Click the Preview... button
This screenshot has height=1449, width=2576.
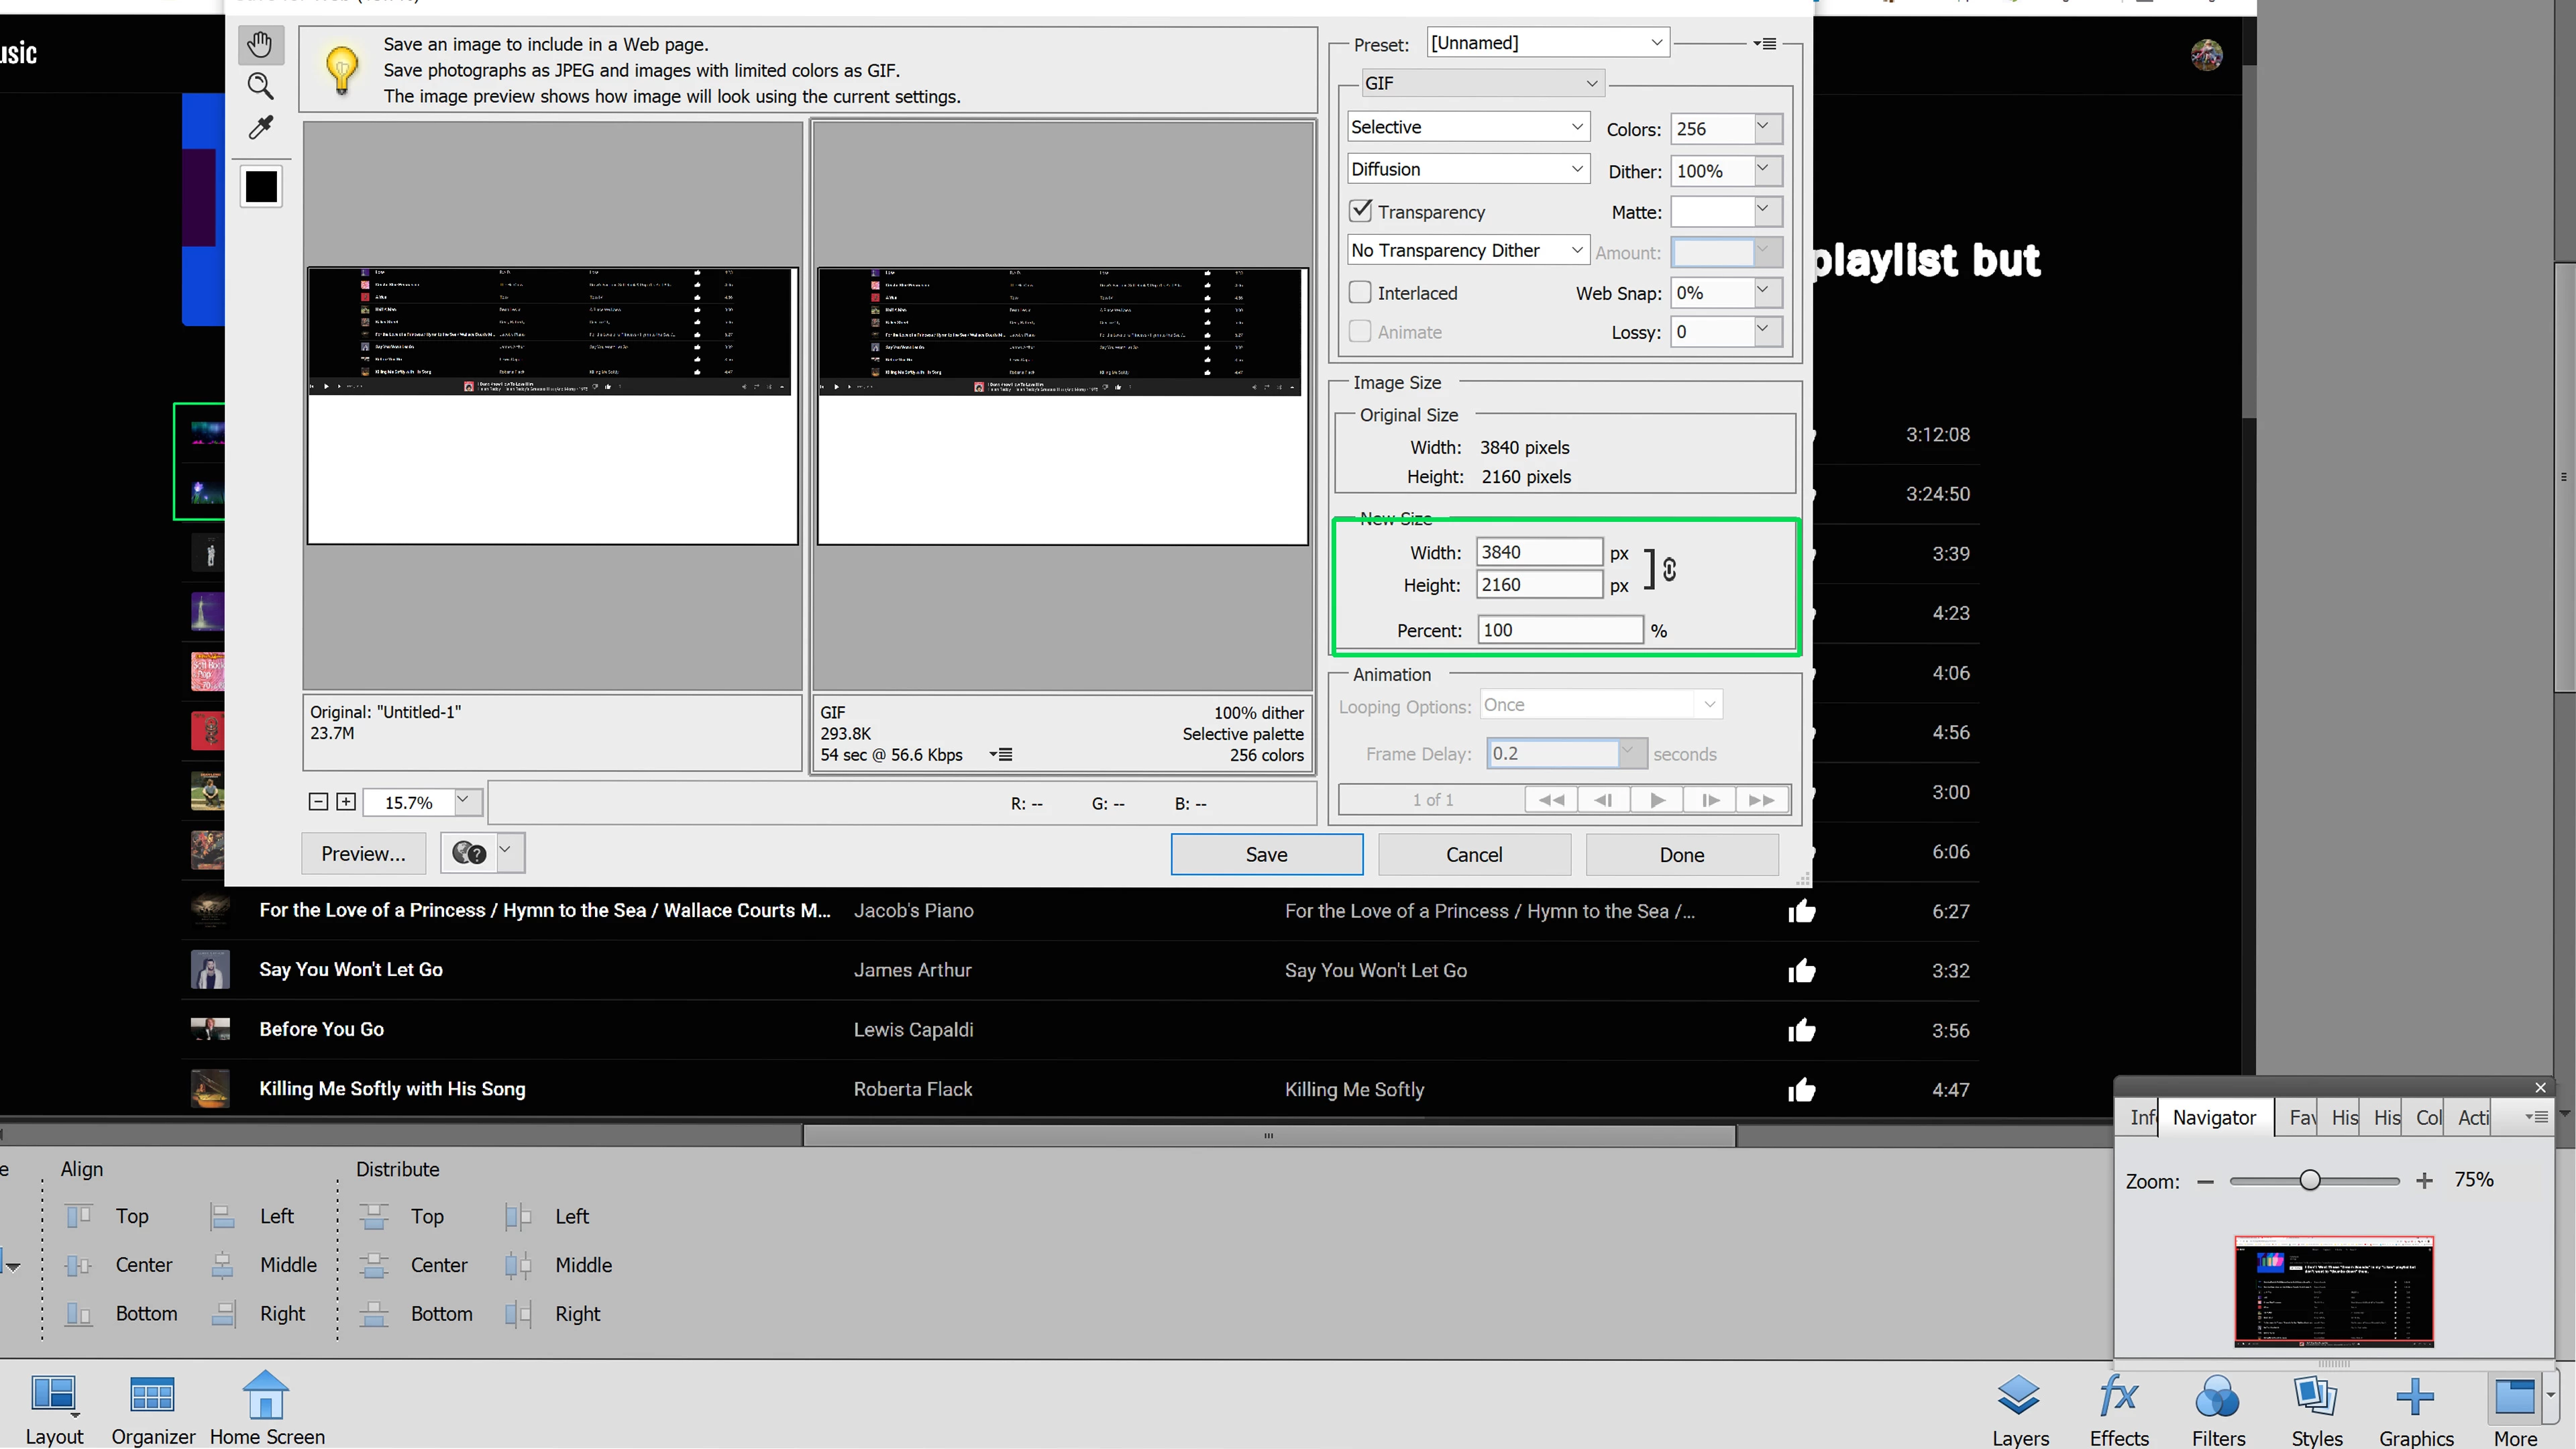pyautogui.click(x=363, y=854)
